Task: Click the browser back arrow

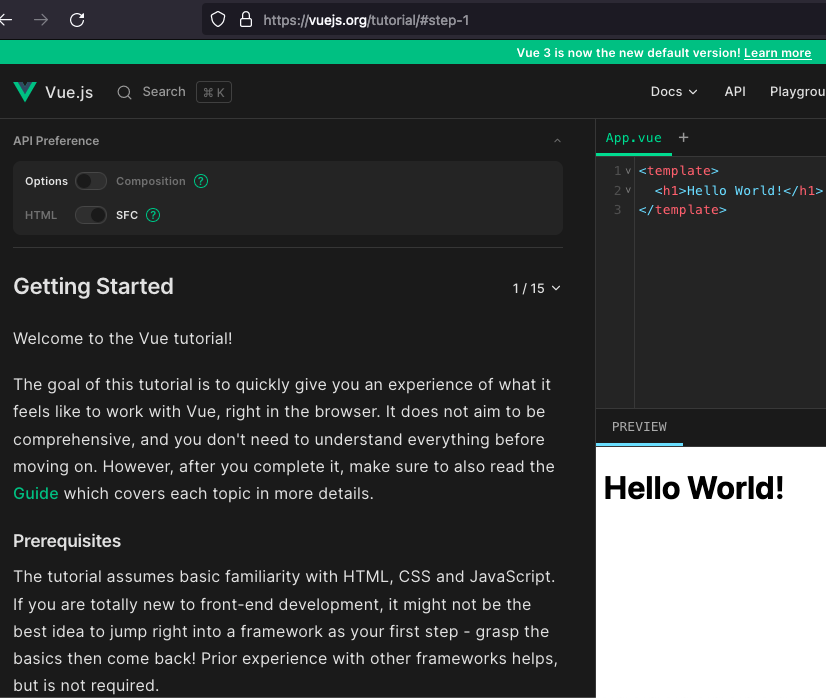Action: coord(5,20)
